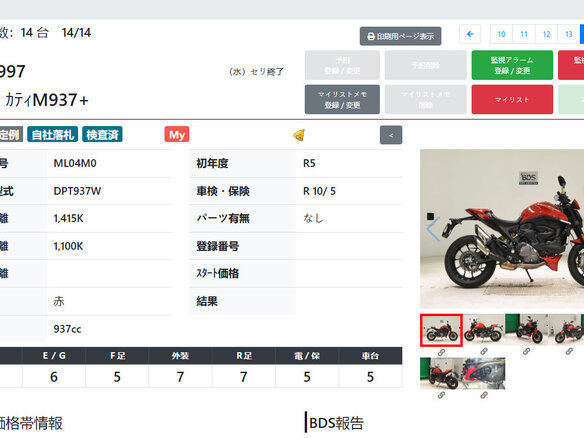The height and width of the screenshot is (438, 584).
Task: Click the R足 column header
Action: coord(244,356)
